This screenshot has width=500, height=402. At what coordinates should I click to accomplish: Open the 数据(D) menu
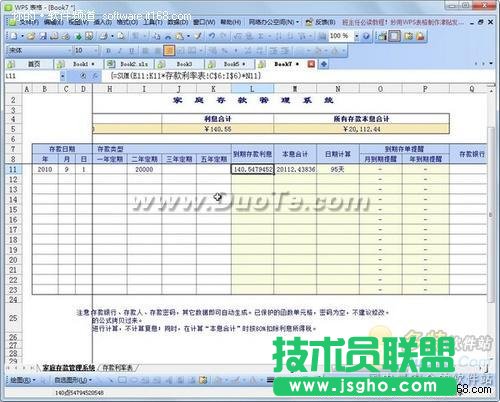click(x=177, y=22)
